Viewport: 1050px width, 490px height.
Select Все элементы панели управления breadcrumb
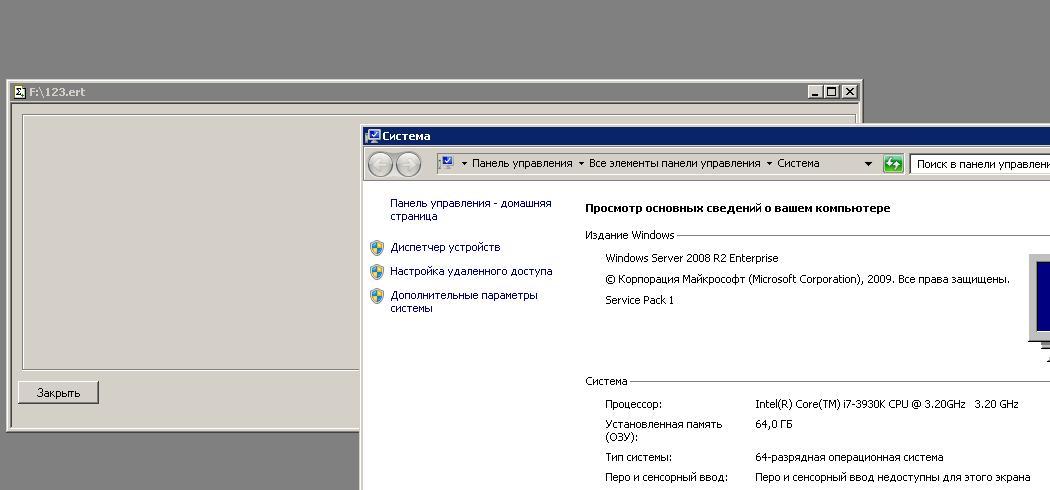point(675,163)
